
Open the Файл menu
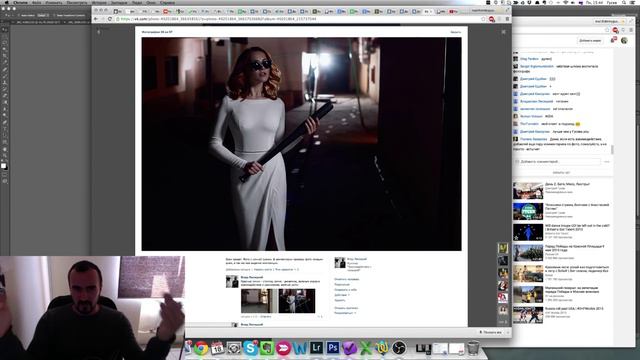point(36,2)
